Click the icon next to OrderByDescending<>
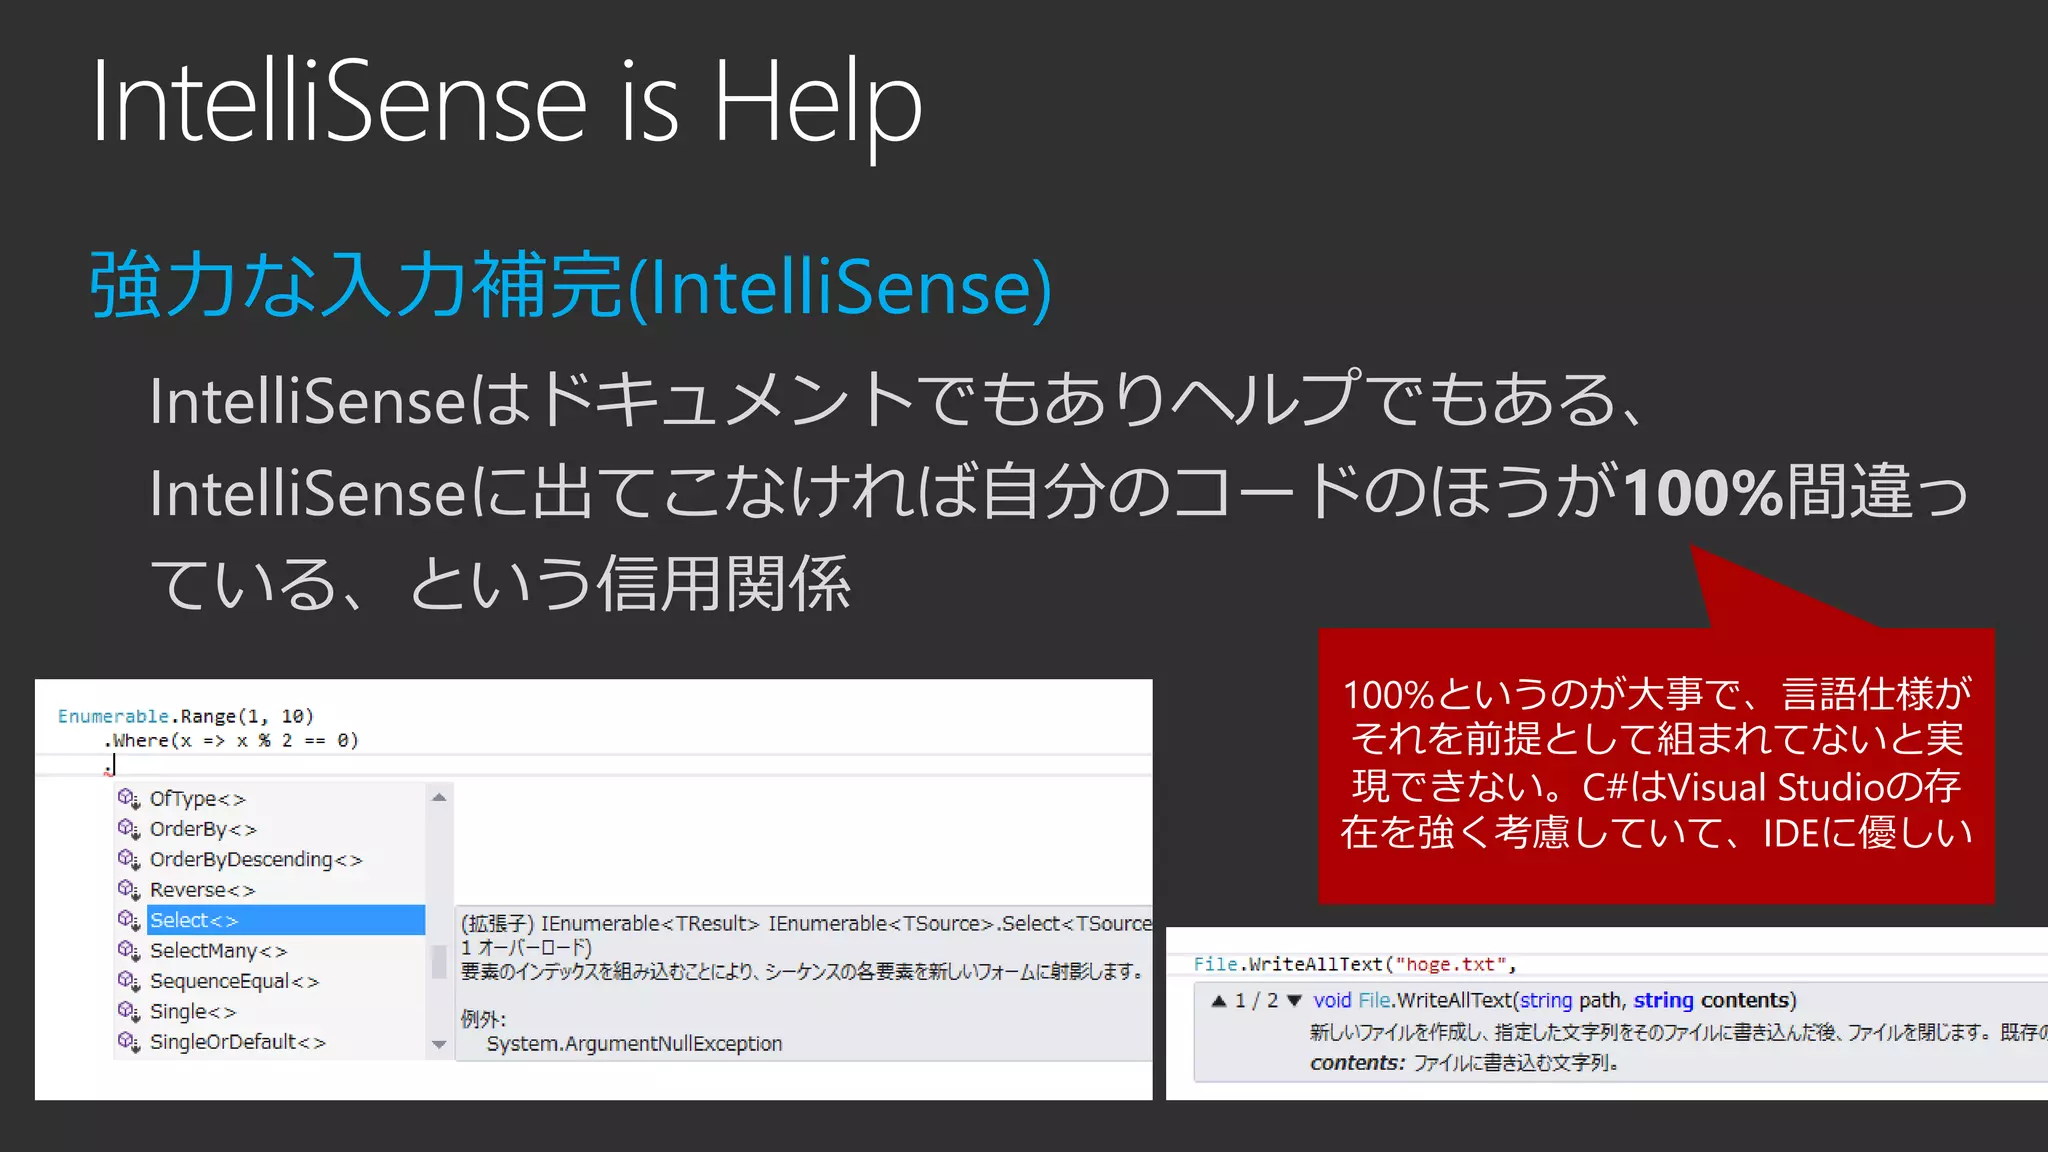Image resolution: width=2048 pixels, height=1152 pixels. 129,860
